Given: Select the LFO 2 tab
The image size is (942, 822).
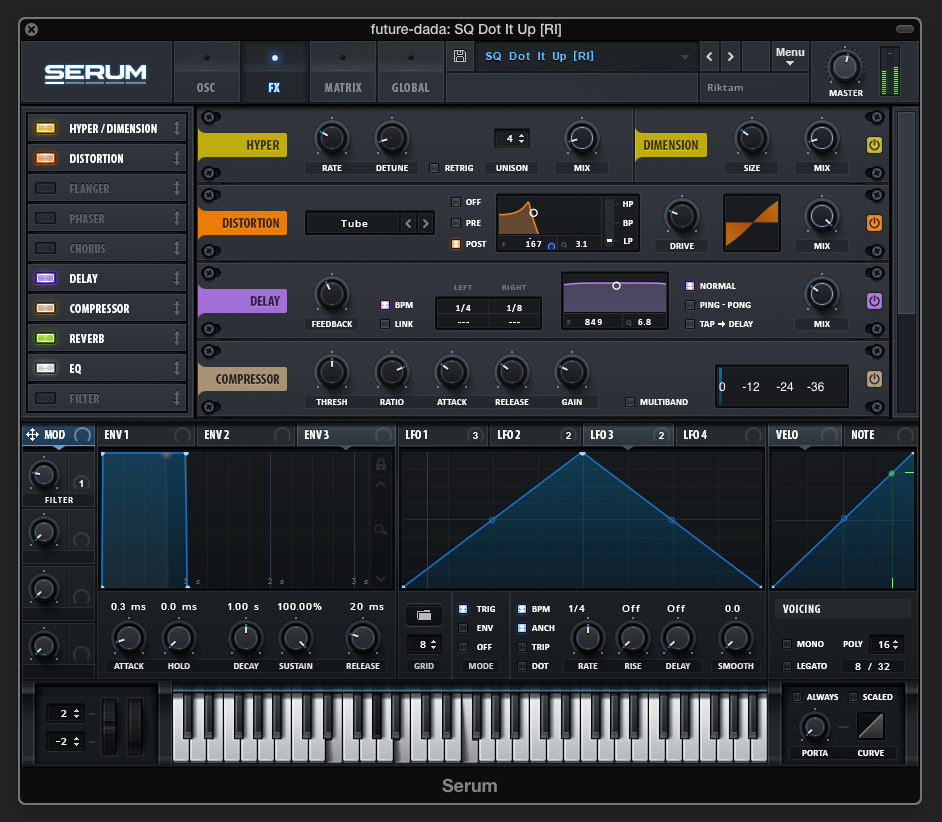Looking at the screenshot, I should tap(536, 435).
